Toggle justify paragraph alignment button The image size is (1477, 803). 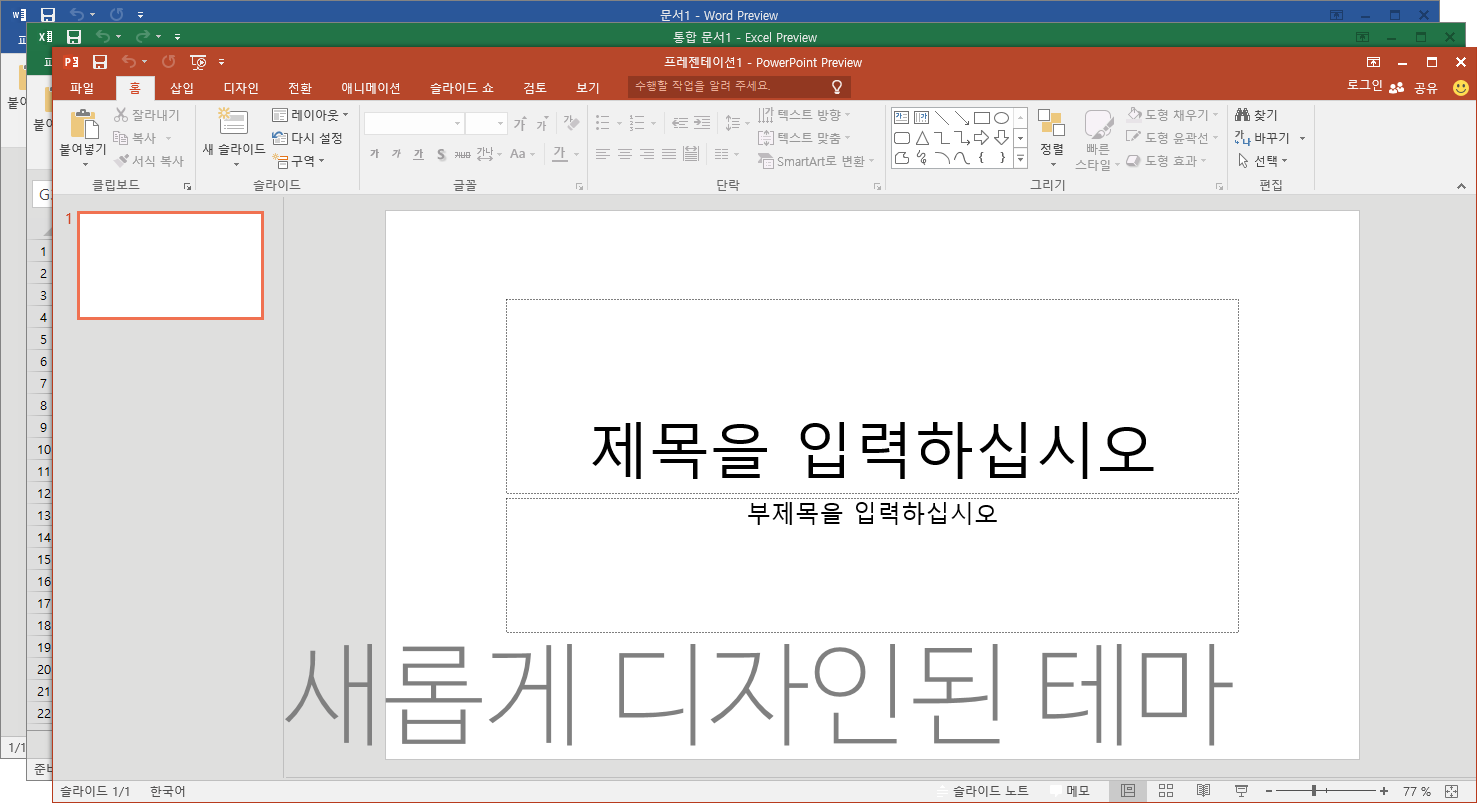click(x=669, y=154)
